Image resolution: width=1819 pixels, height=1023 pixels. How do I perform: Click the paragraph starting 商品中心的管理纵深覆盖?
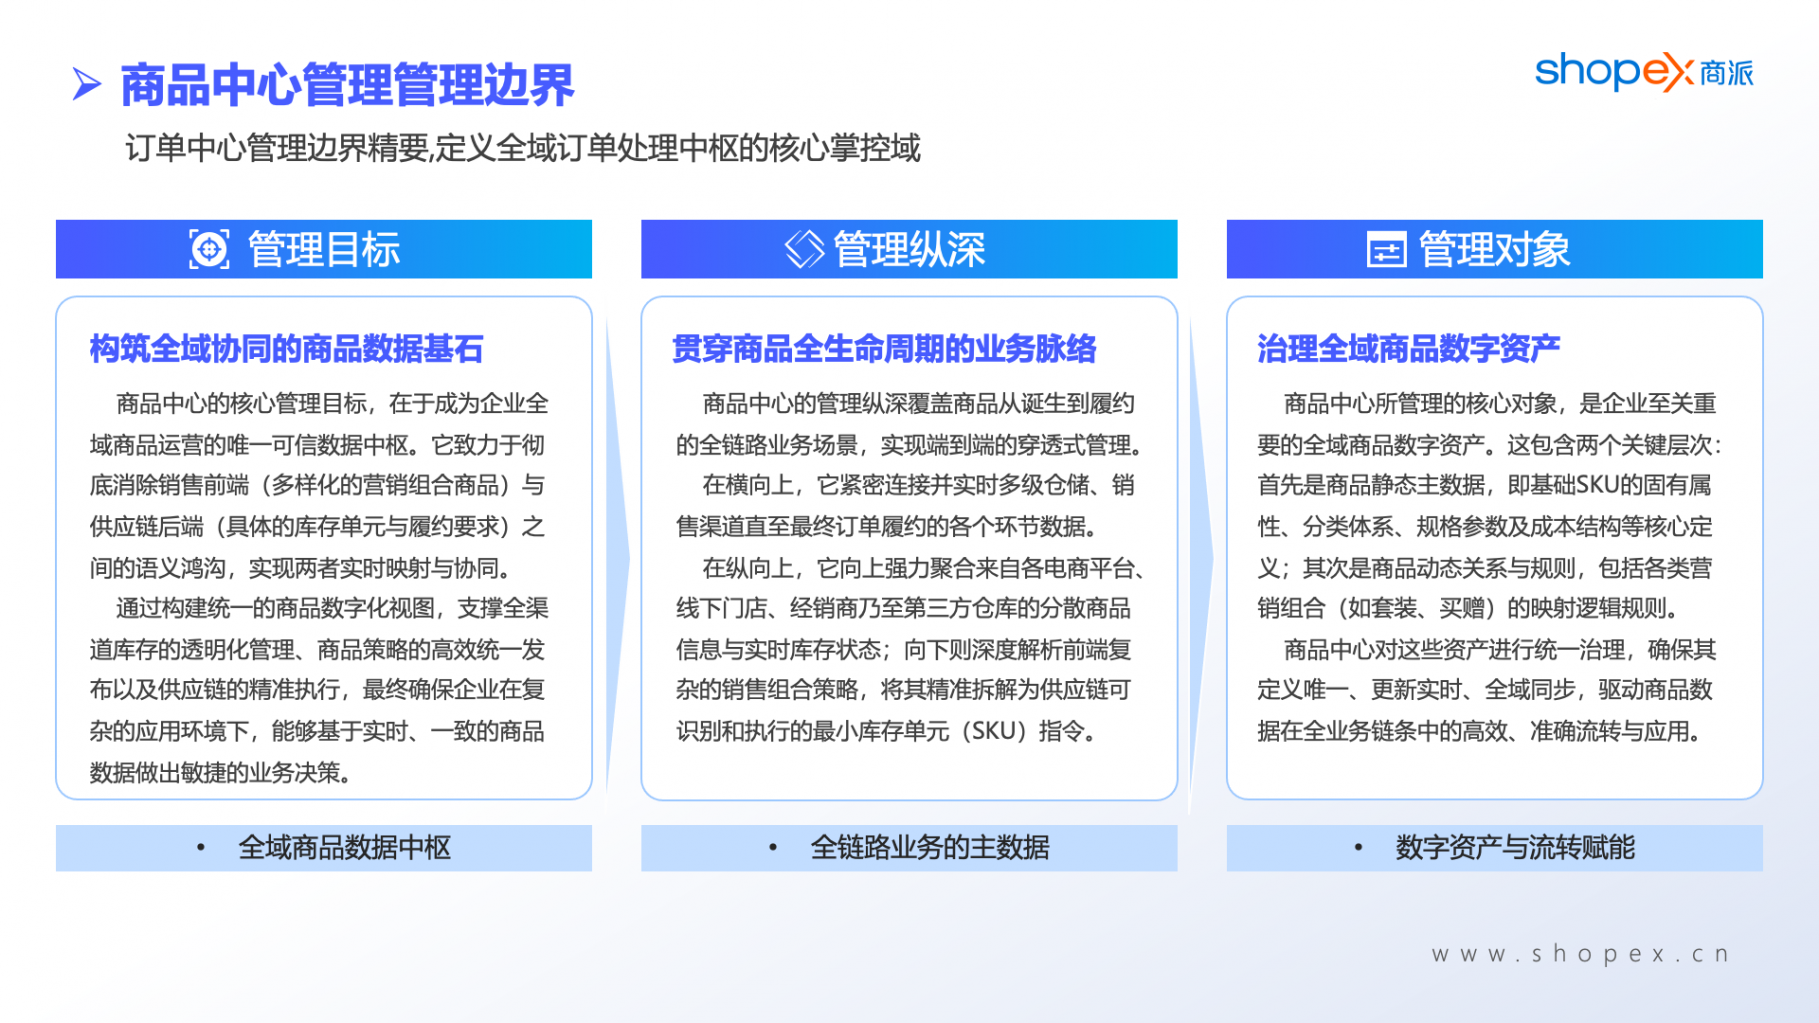909,424
